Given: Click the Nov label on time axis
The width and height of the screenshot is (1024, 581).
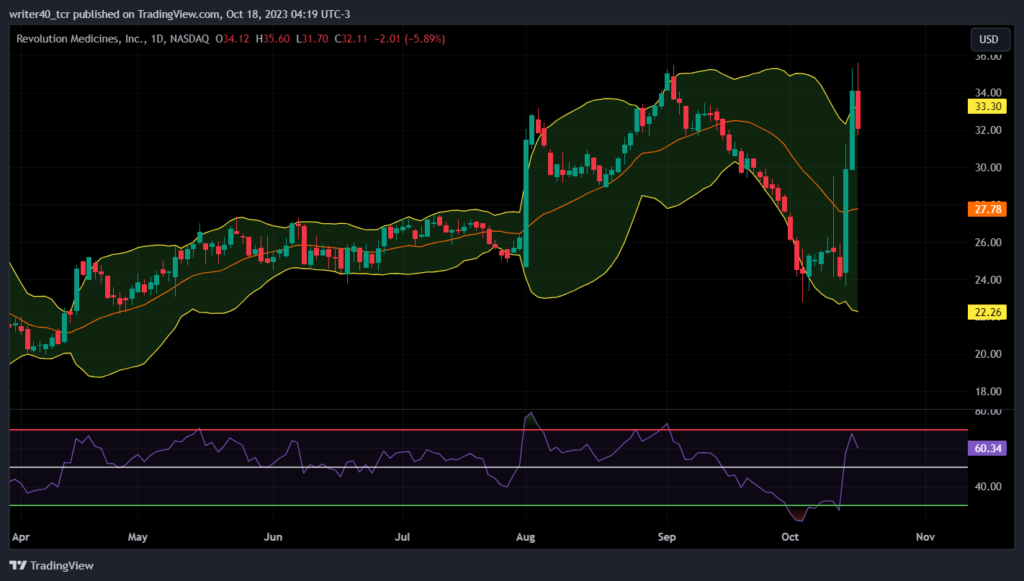Looking at the screenshot, I should pos(925,537).
